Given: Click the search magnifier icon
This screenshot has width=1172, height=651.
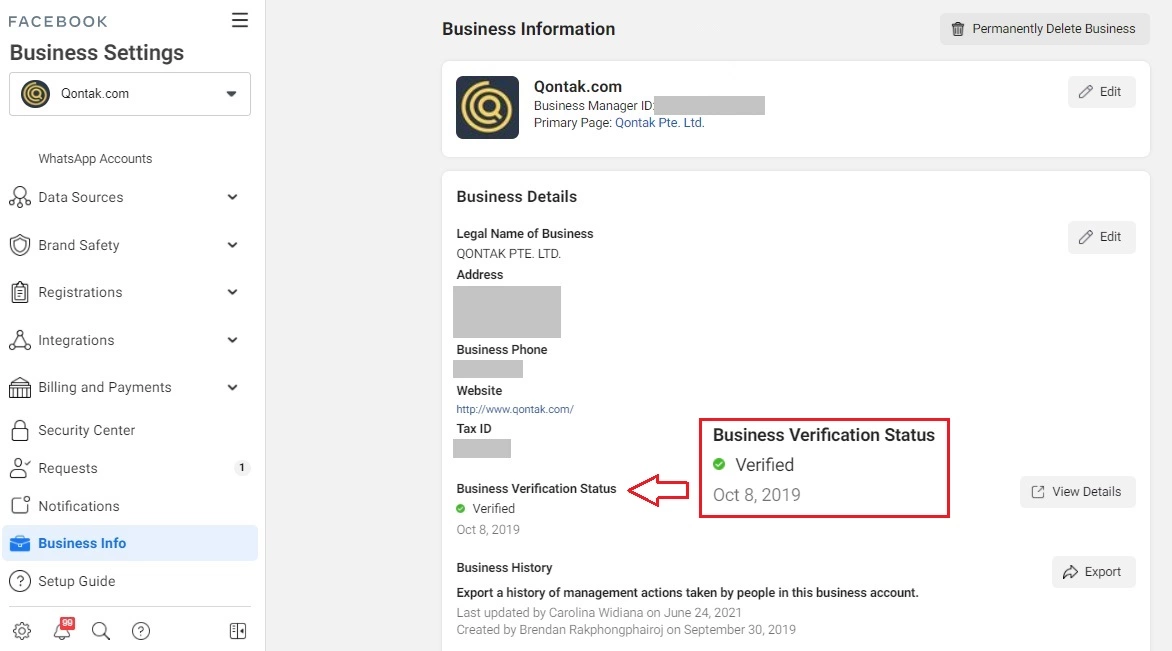Looking at the screenshot, I should pos(101,631).
